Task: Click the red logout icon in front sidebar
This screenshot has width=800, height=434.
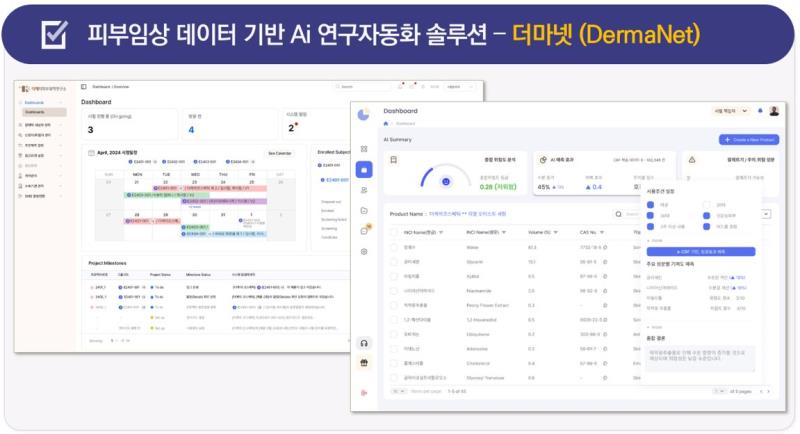Action: (x=364, y=393)
